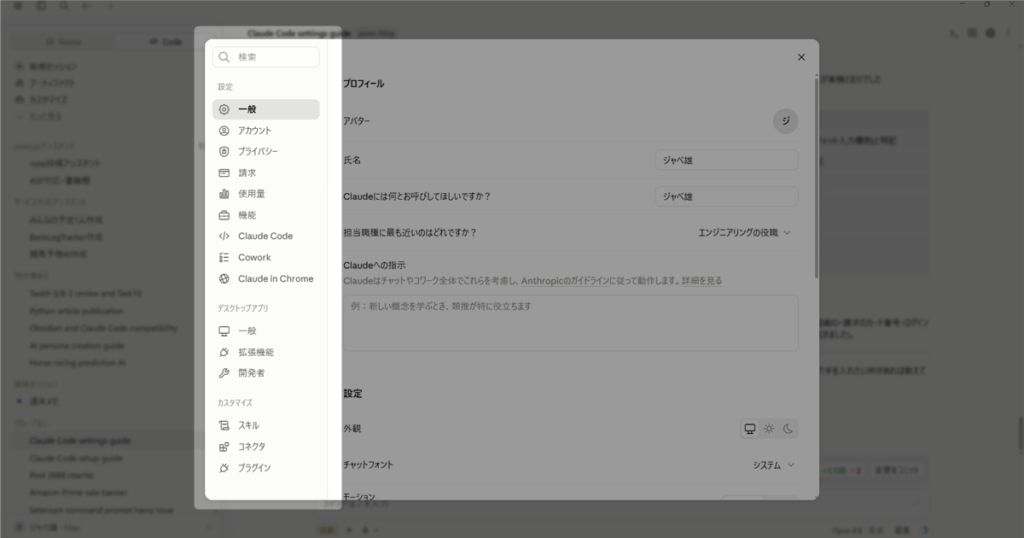Screen dimensions: 1024x538
Task: Click the nickname input below 氏名
Action: [x=726, y=197]
